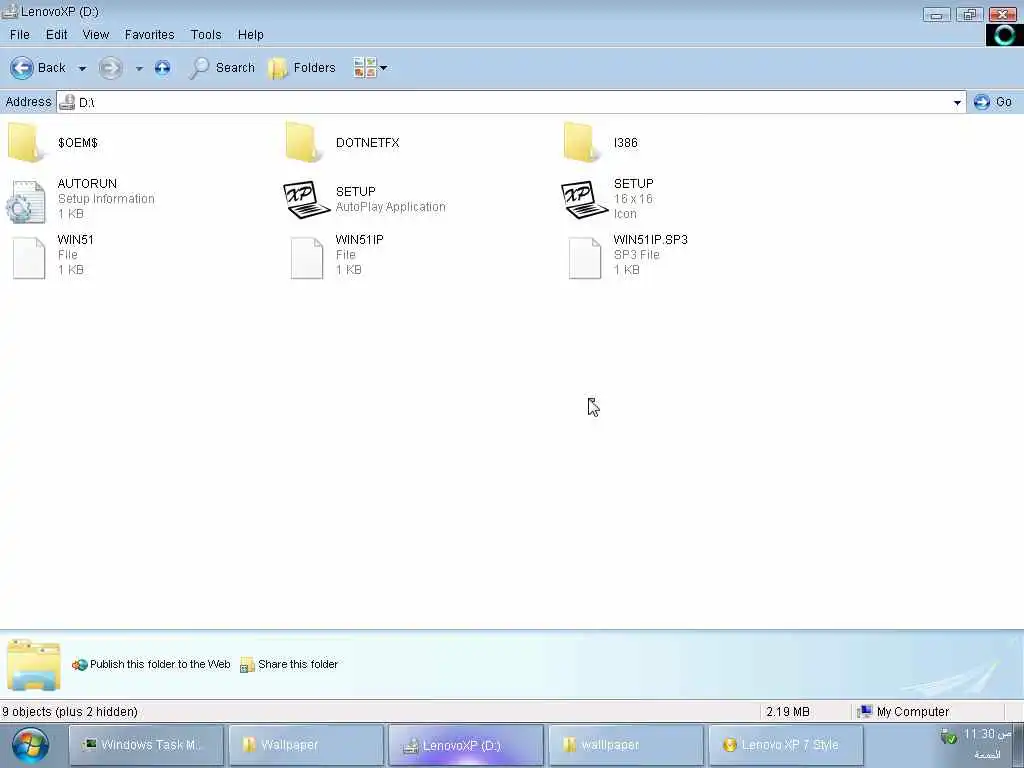
Task: Click the 2.19 MB status bar entry
Action: pos(788,711)
